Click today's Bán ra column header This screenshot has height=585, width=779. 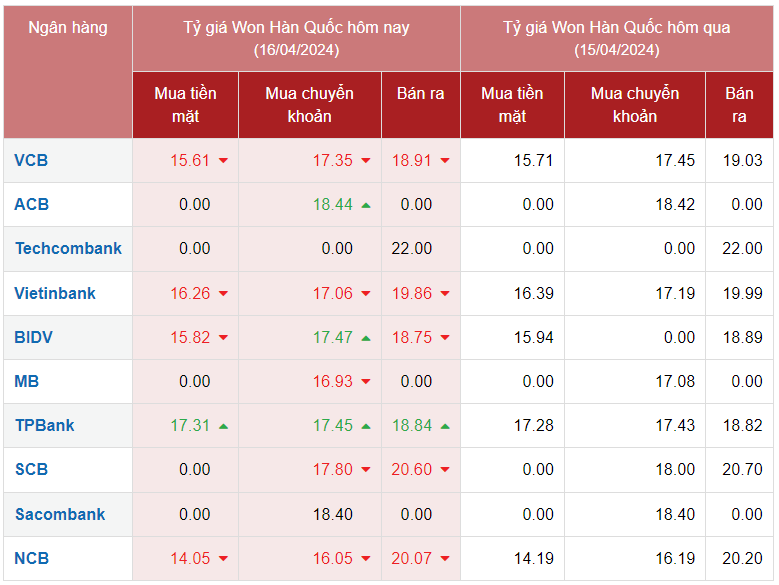421,105
